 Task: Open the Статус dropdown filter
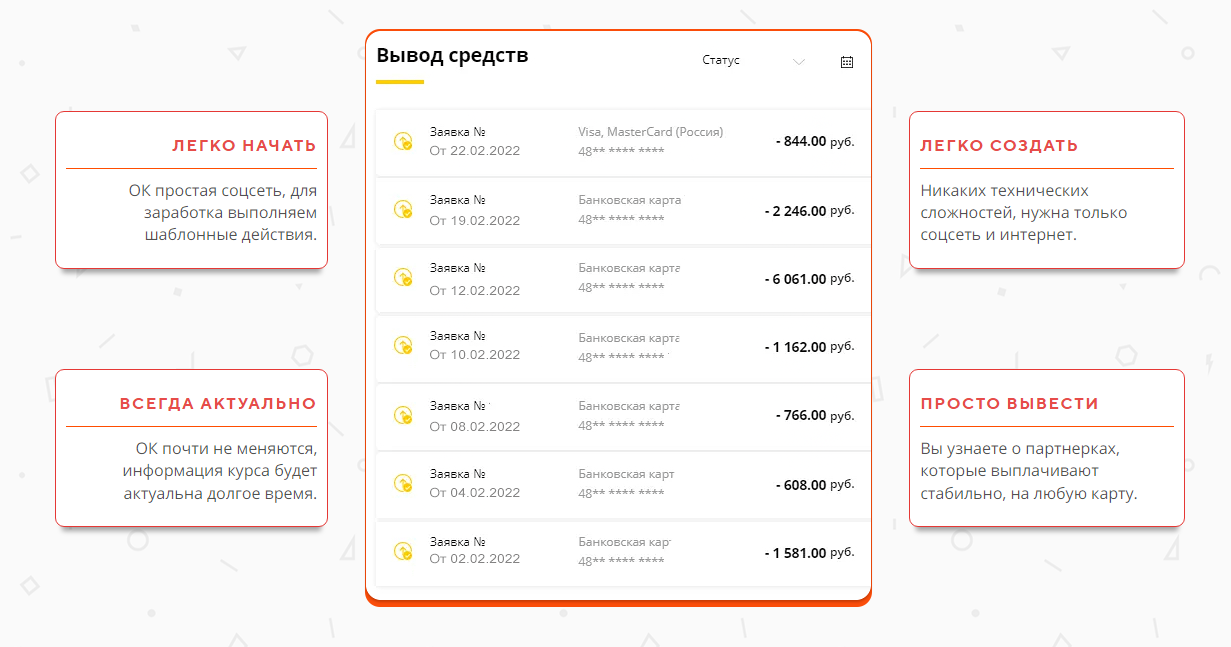(x=723, y=60)
